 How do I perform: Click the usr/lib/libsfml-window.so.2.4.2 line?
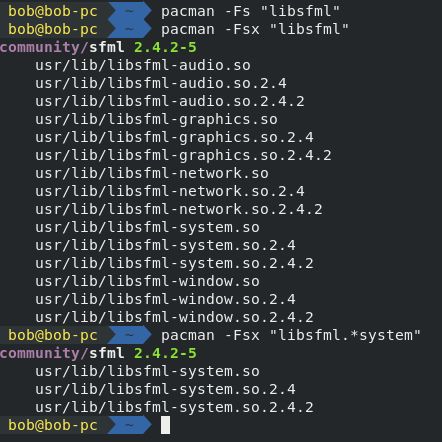pyautogui.click(x=174, y=318)
